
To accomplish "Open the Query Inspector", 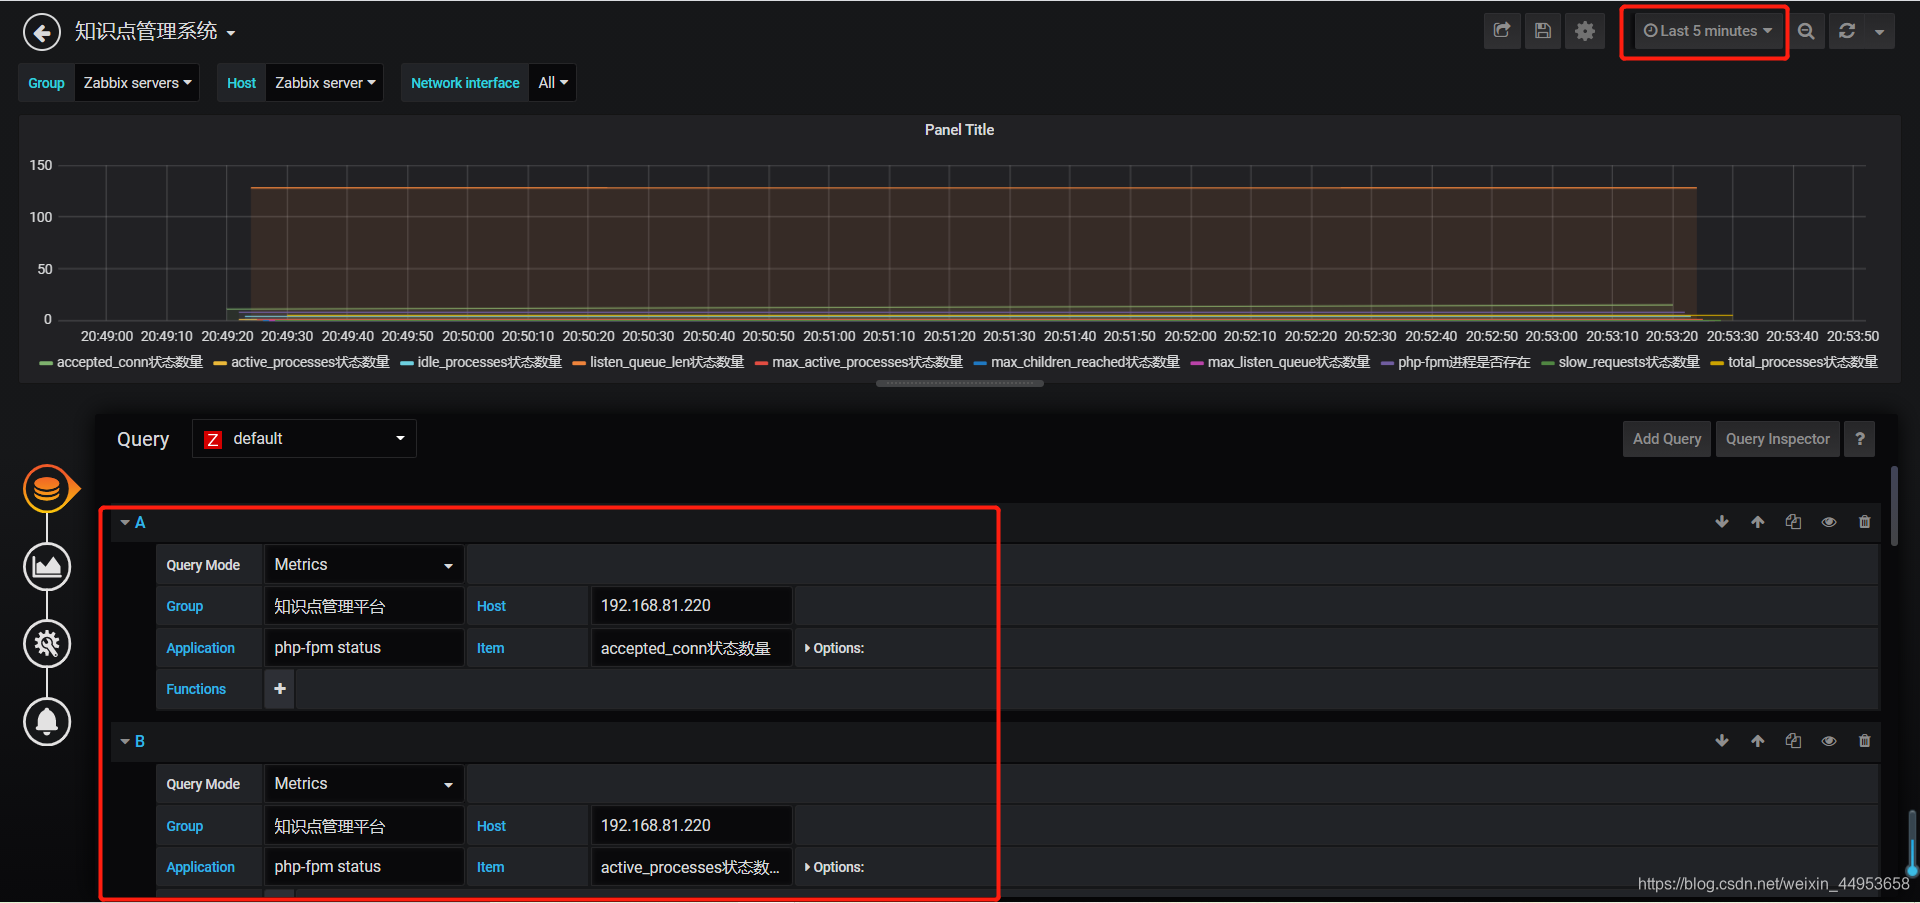I will tap(1777, 439).
